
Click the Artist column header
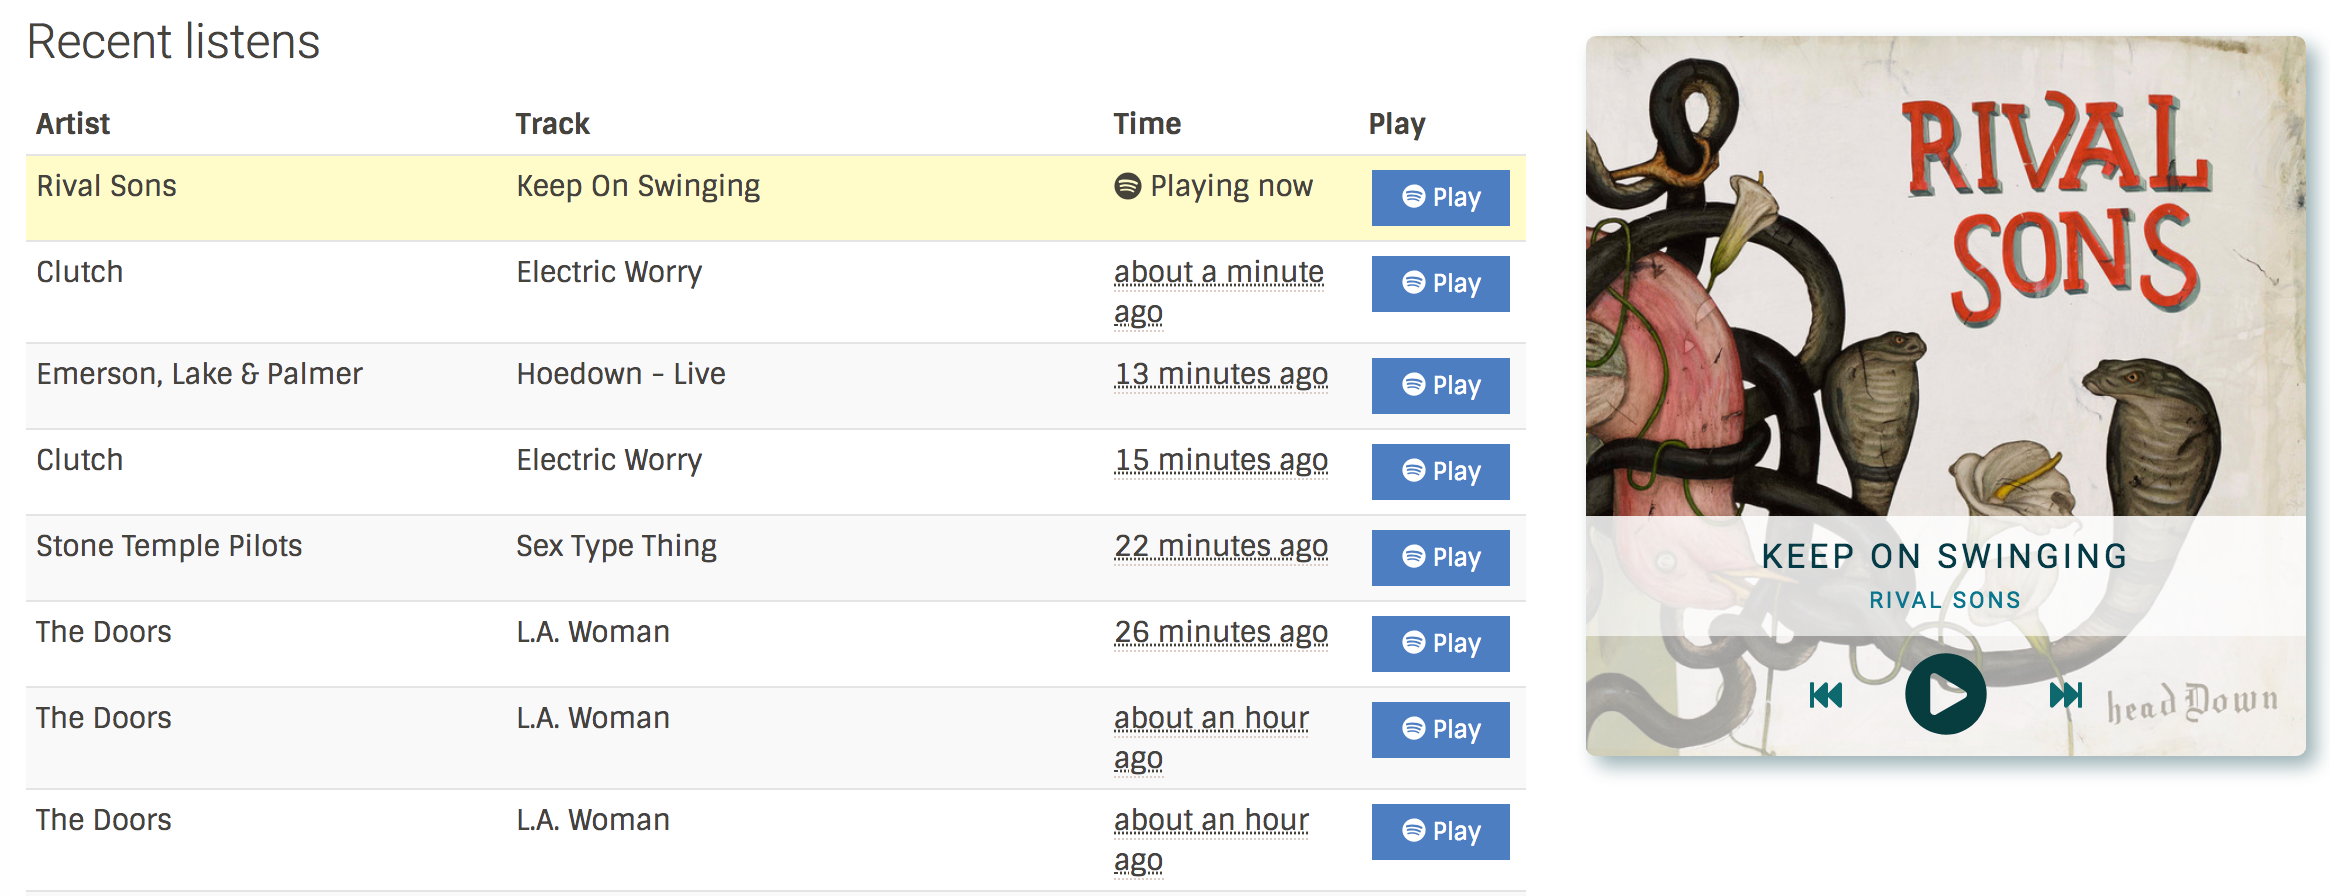pos(73,124)
